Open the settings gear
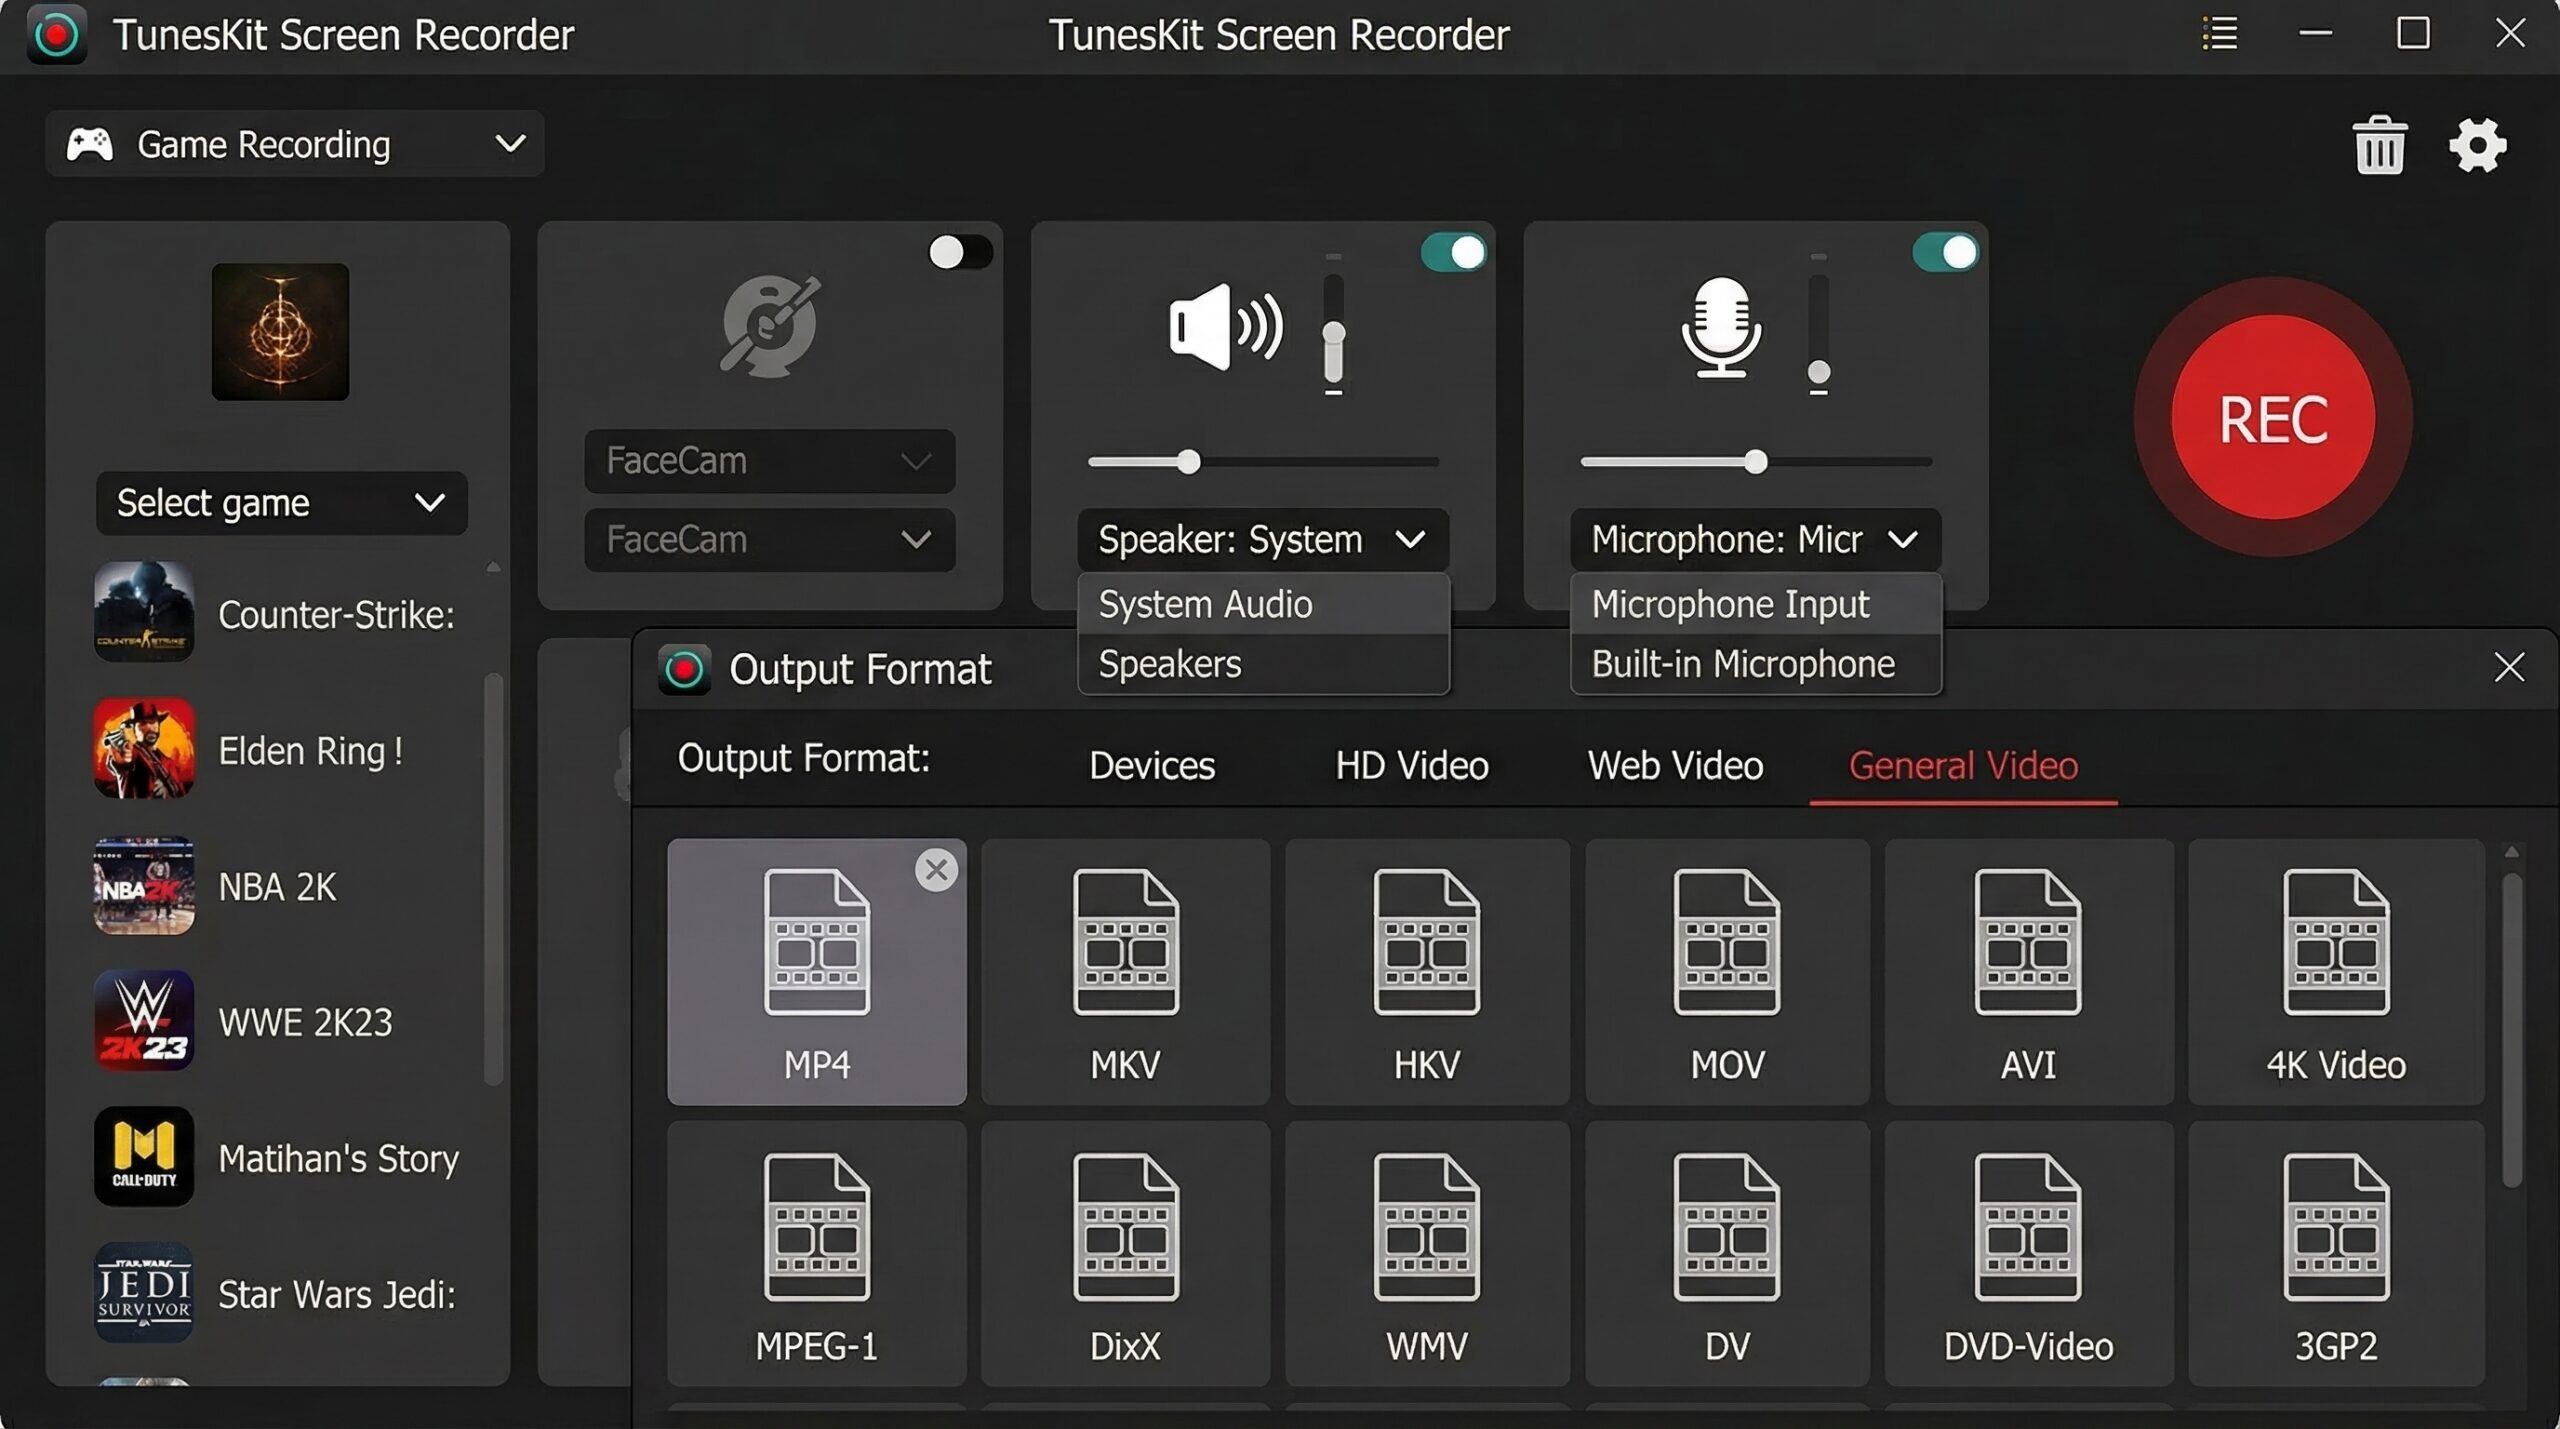 (x=2477, y=145)
